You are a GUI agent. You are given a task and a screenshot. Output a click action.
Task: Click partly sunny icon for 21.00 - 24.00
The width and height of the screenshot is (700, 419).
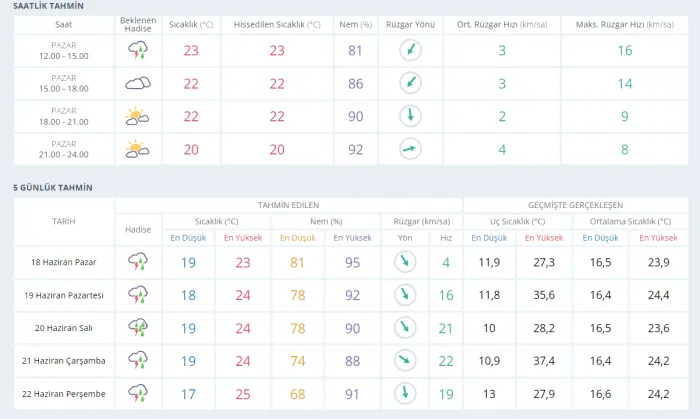[x=137, y=149]
